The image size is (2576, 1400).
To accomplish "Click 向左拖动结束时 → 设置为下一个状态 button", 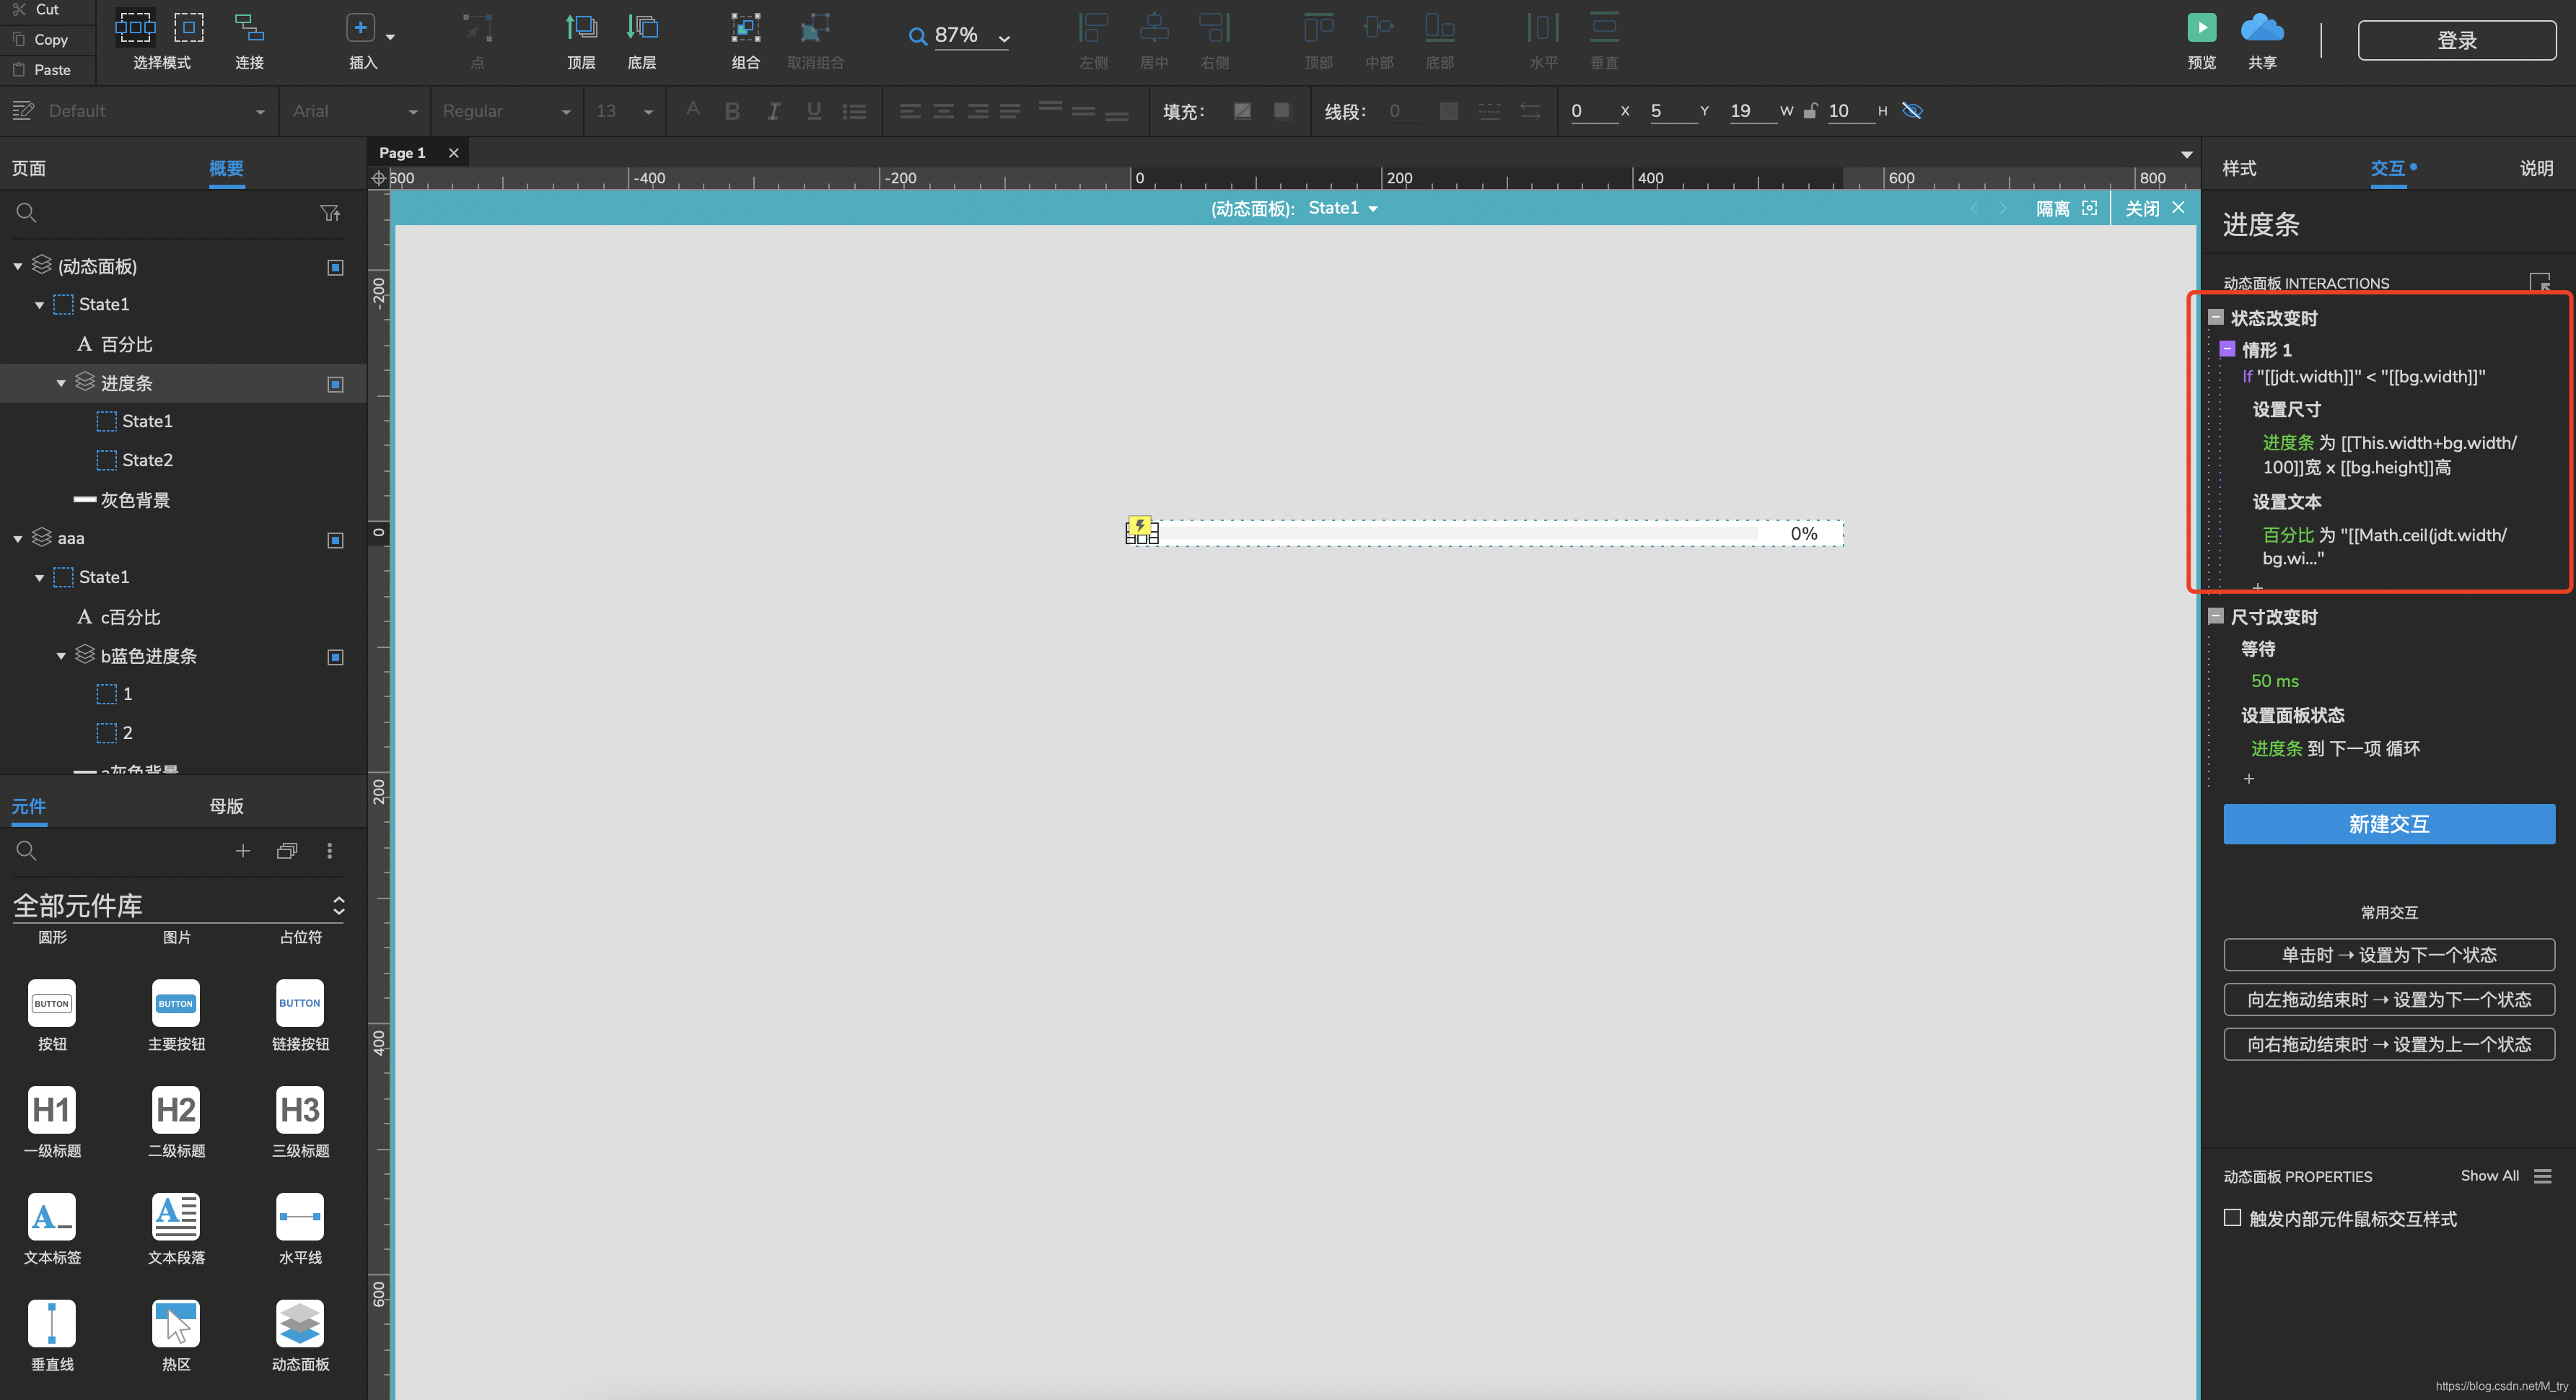I will [x=2388, y=1000].
